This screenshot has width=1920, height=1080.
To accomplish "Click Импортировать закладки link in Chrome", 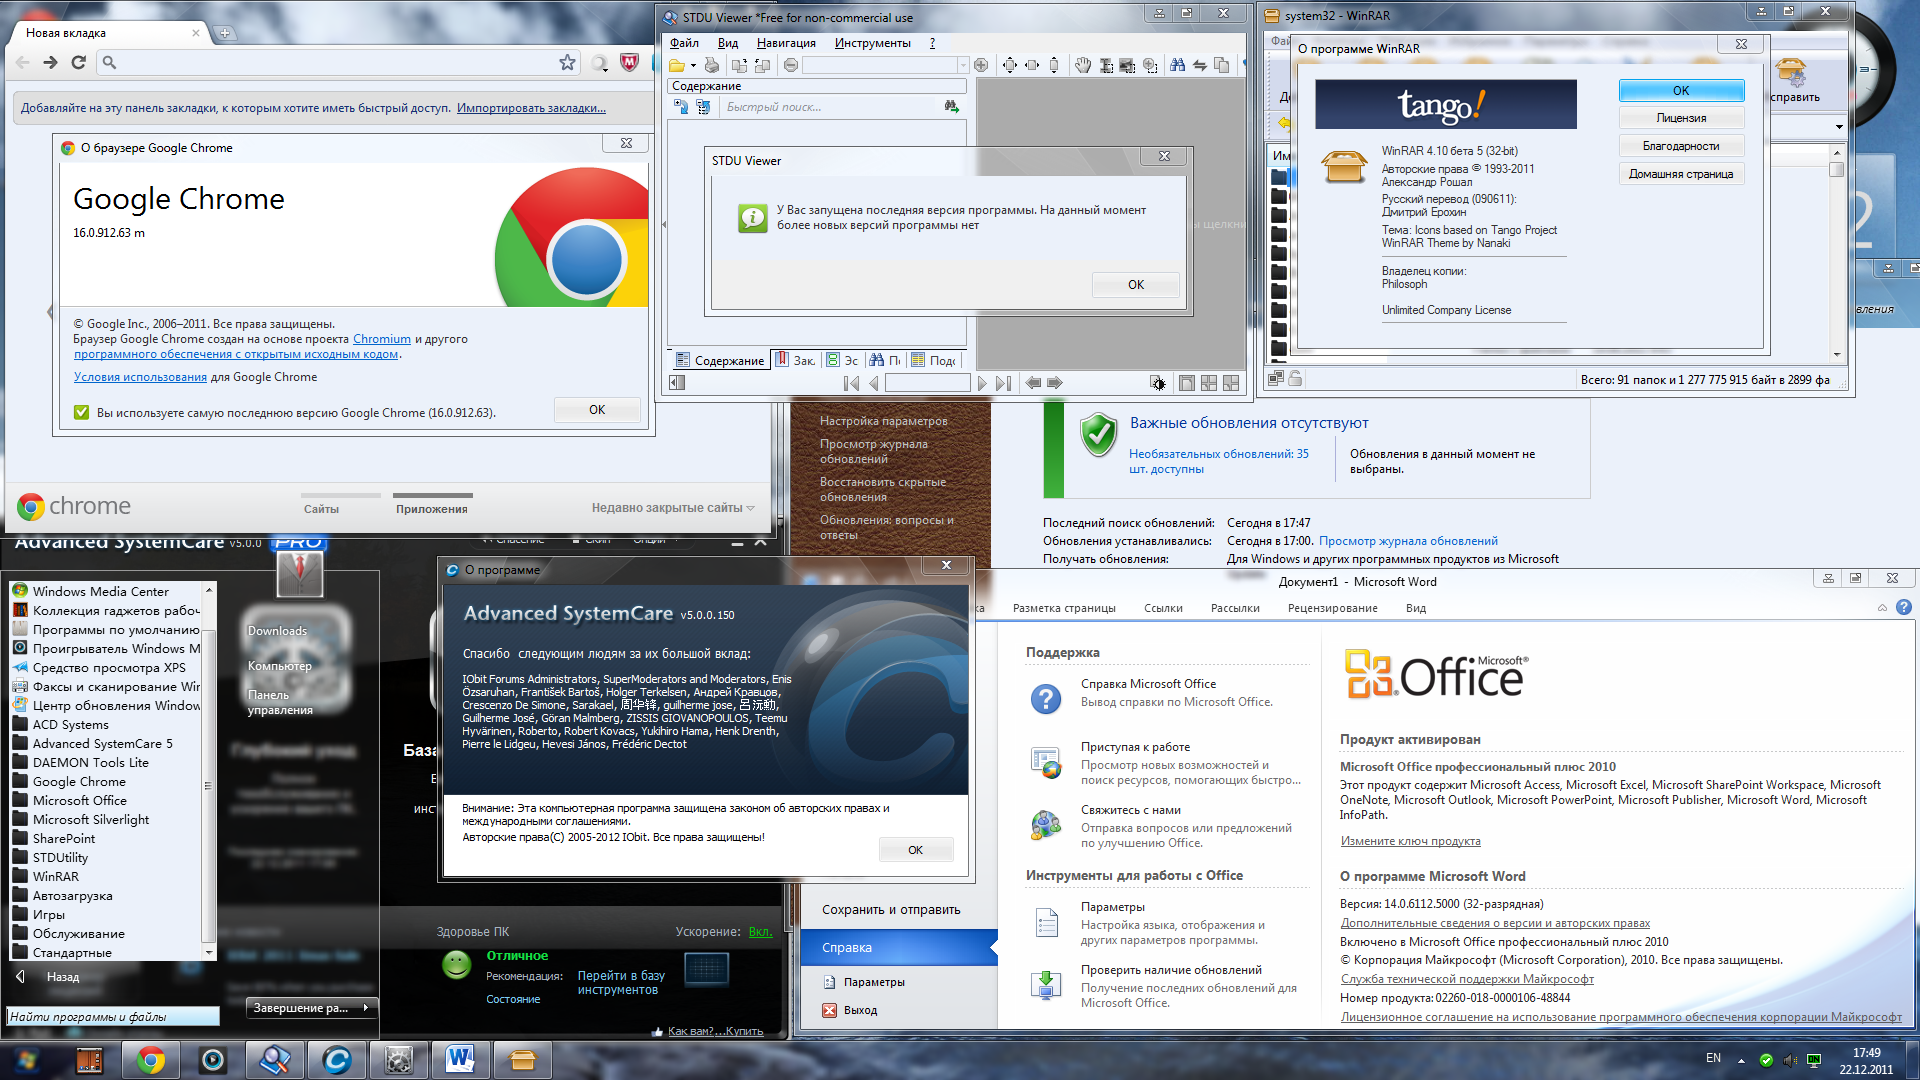I will (x=531, y=108).
